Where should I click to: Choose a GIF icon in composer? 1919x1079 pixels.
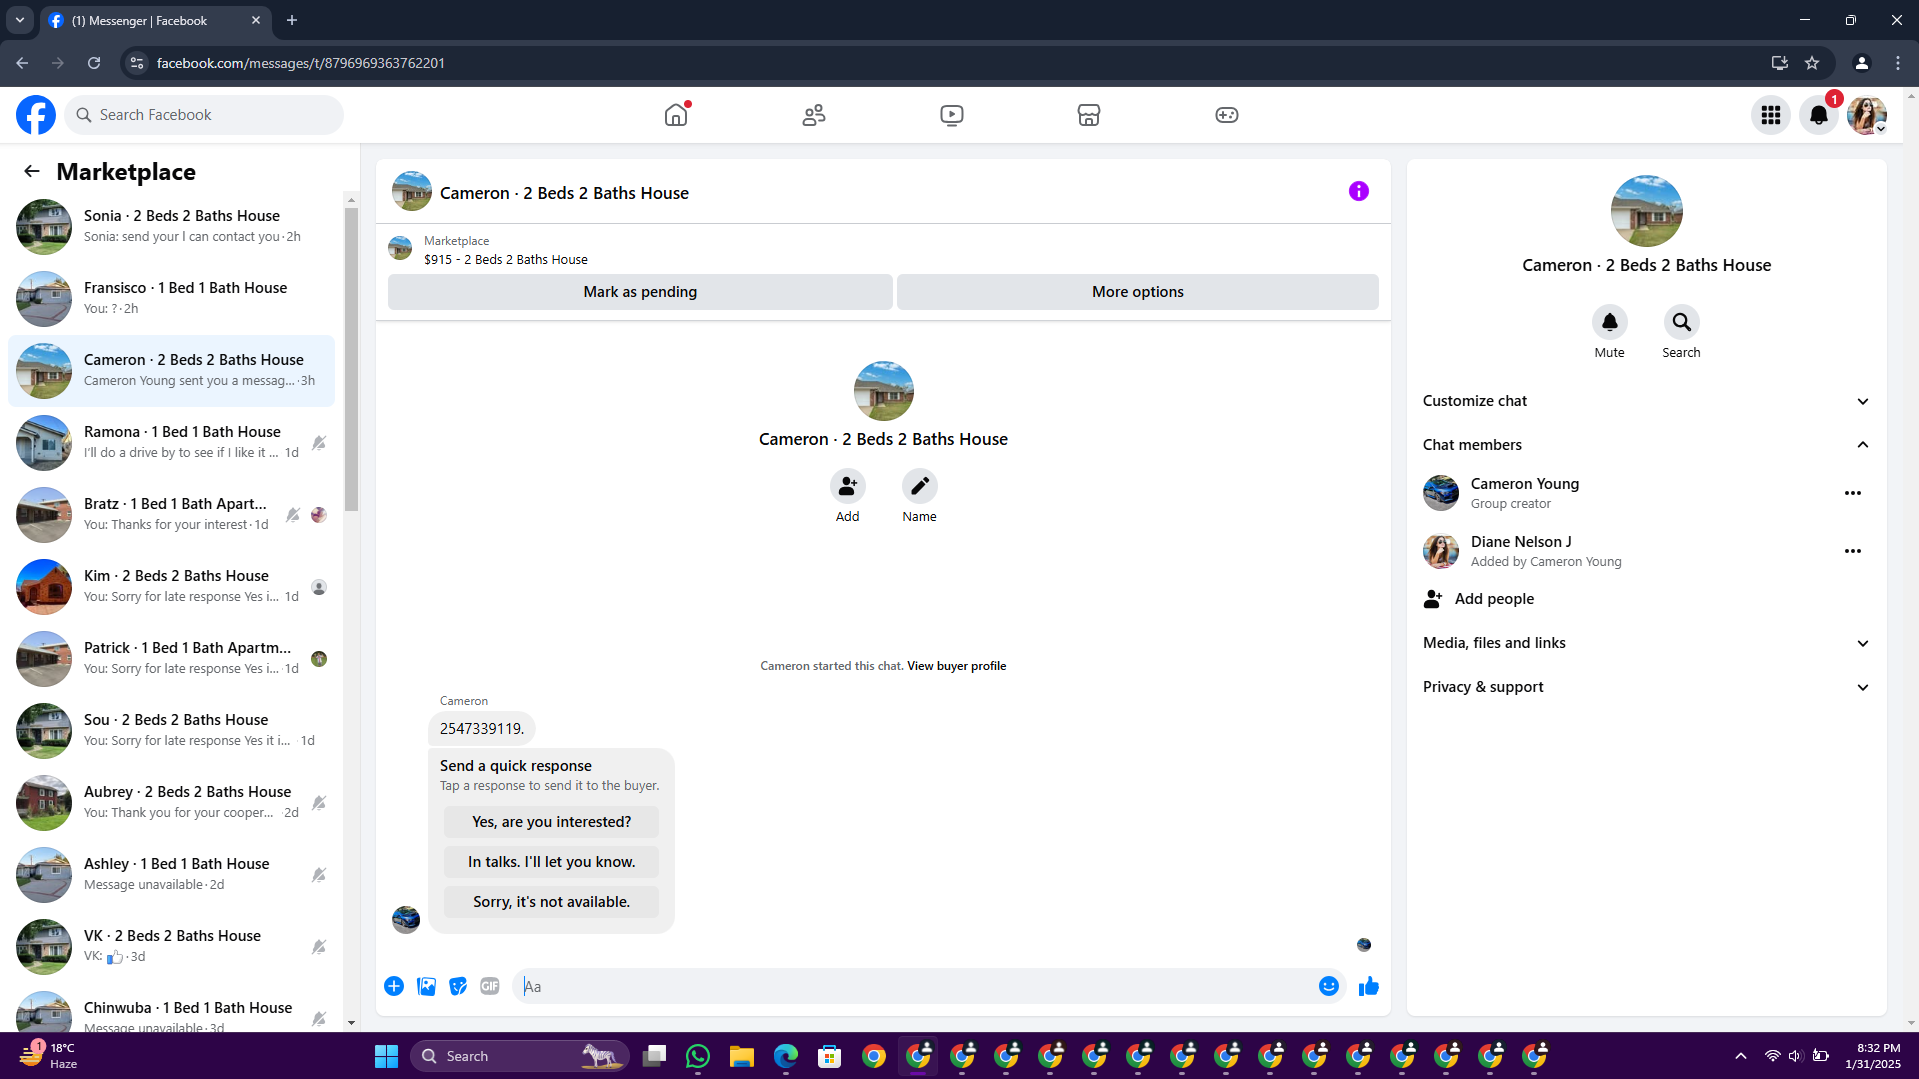[490, 986]
